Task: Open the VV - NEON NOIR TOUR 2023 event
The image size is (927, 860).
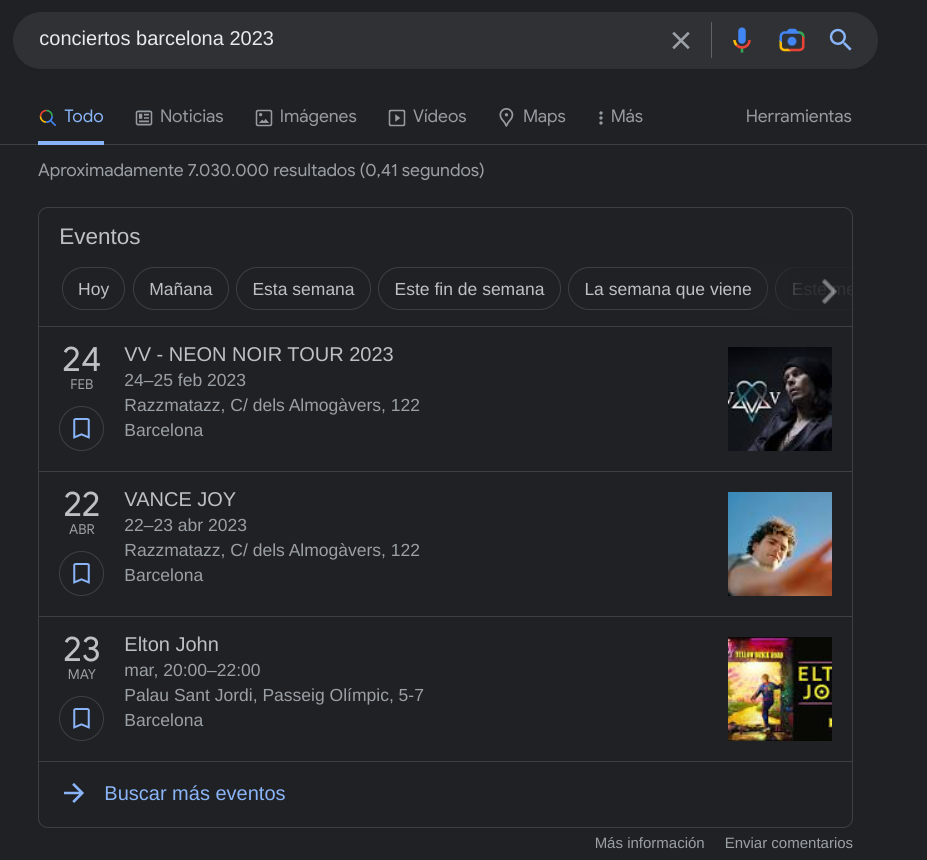Action: (x=259, y=355)
